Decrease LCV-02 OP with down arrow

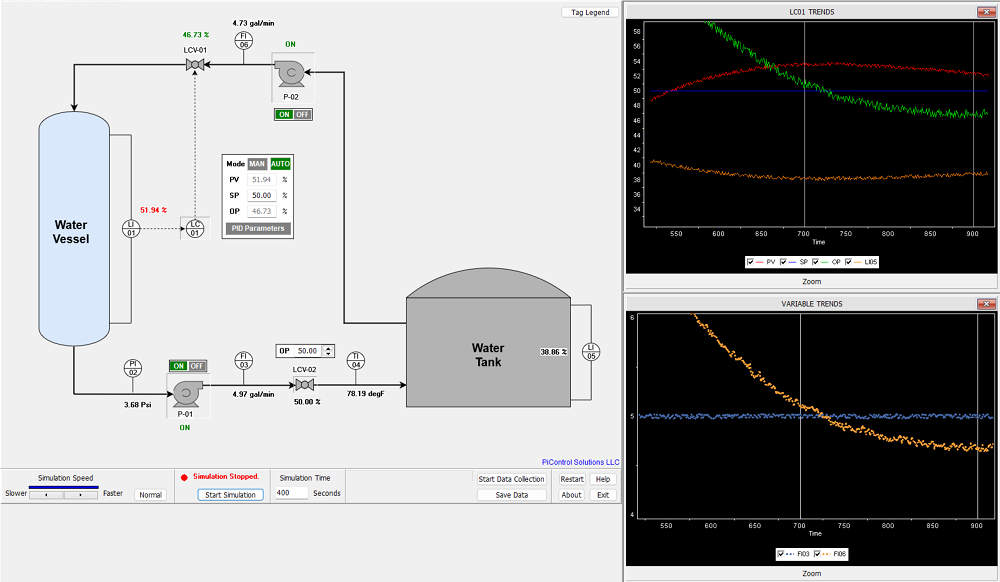pos(328,354)
